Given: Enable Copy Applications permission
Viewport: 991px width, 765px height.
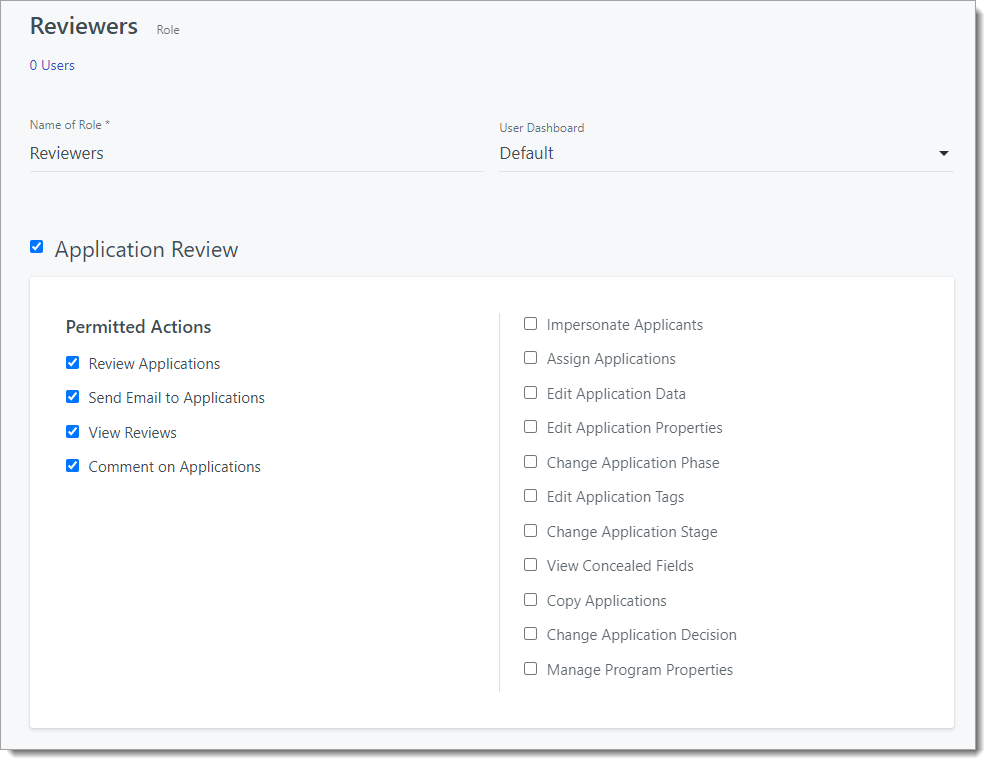Looking at the screenshot, I should click(530, 599).
